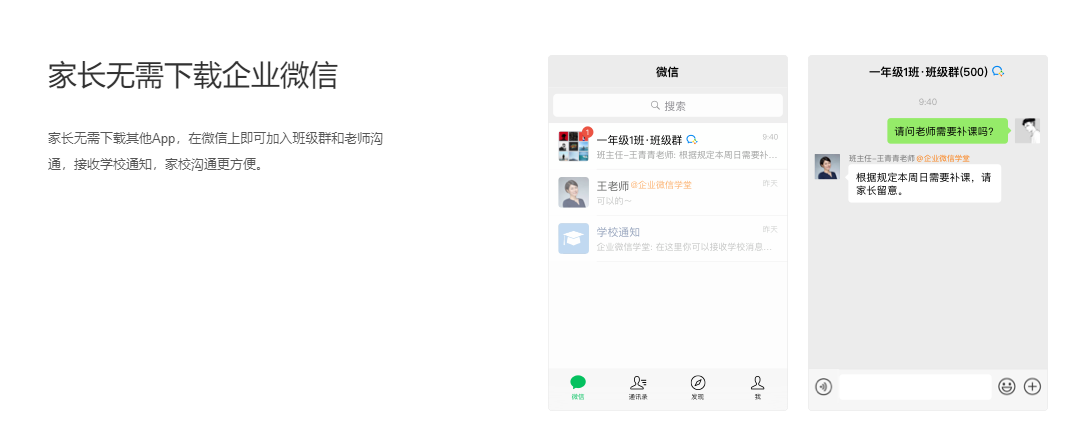
Task: Click the green message 请问老师需要补课吗？
Action: click(944, 131)
